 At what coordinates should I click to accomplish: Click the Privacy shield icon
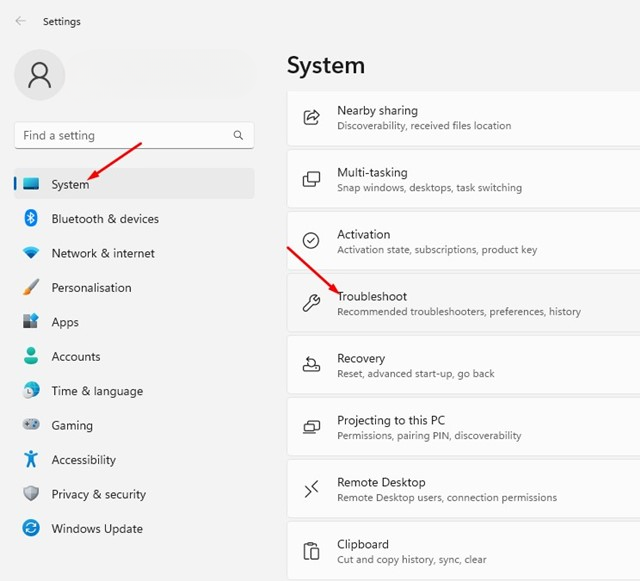31,494
